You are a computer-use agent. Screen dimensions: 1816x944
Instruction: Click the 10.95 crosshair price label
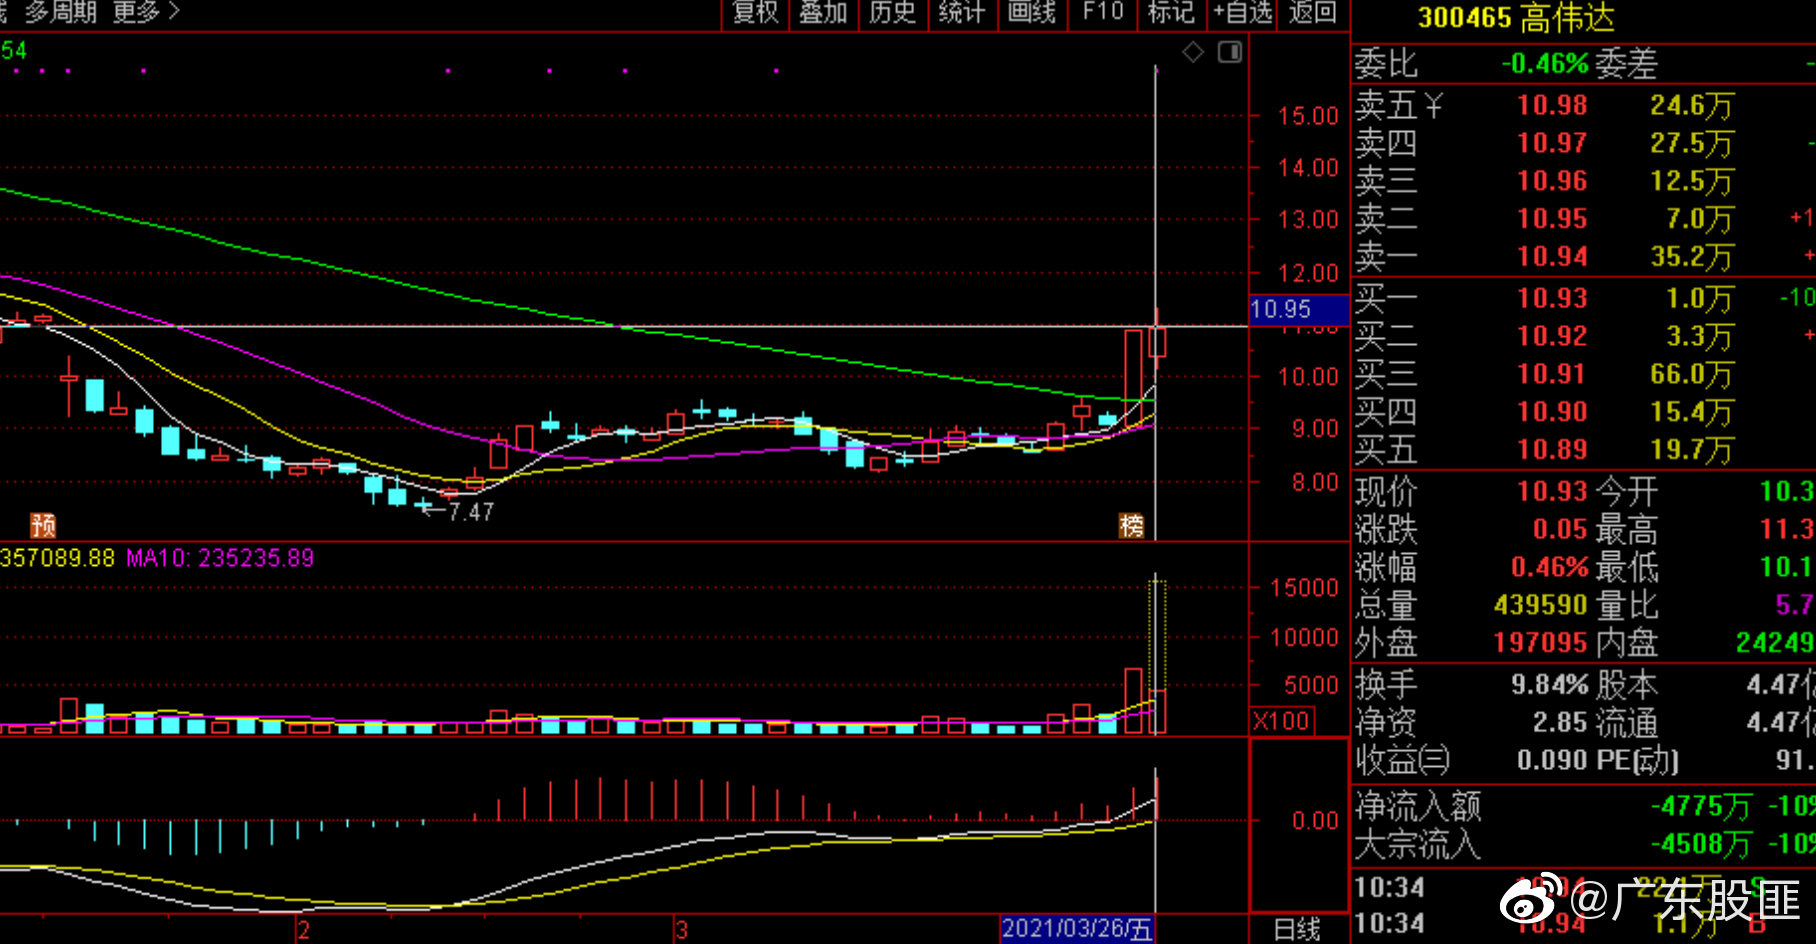click(1298, 309)
